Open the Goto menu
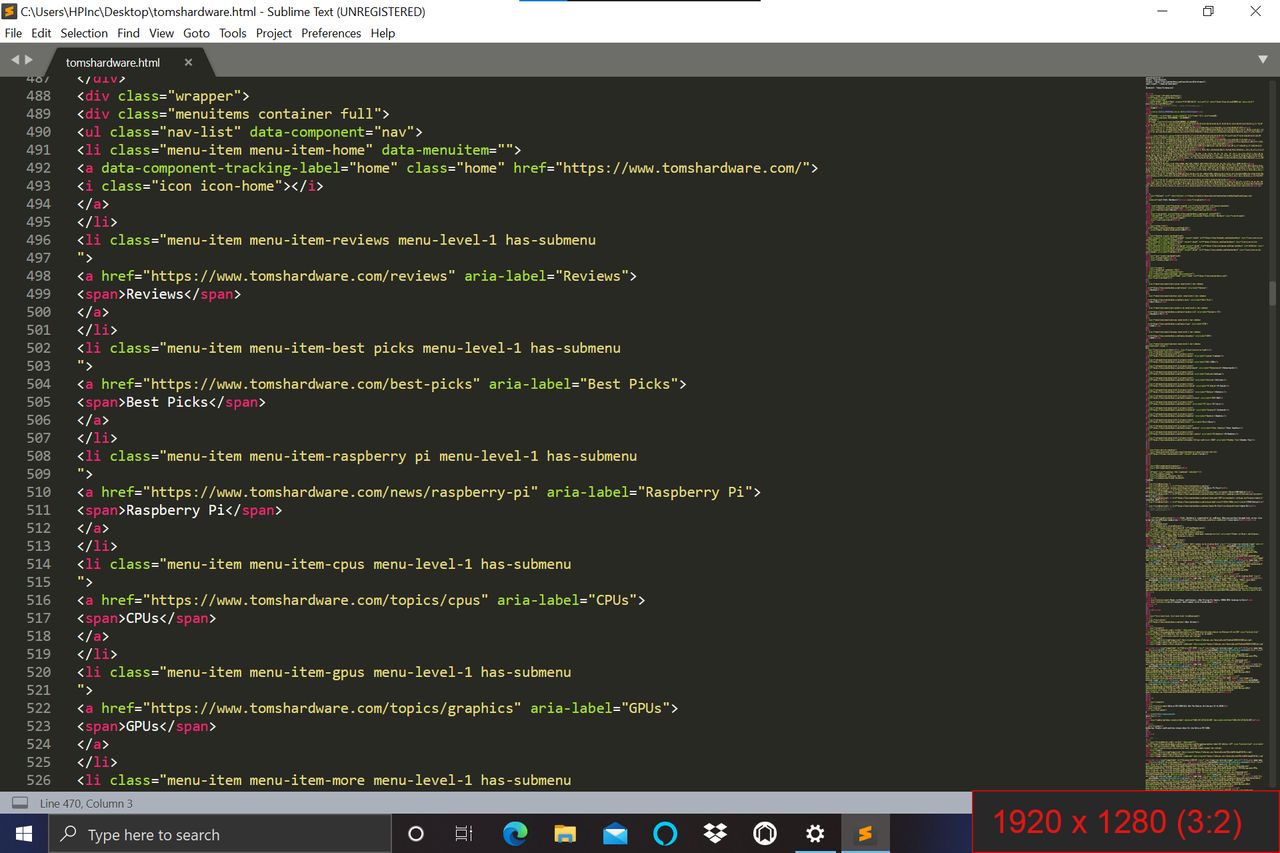The width and height of the screenshot is (1280, 853). coord(196,33)
